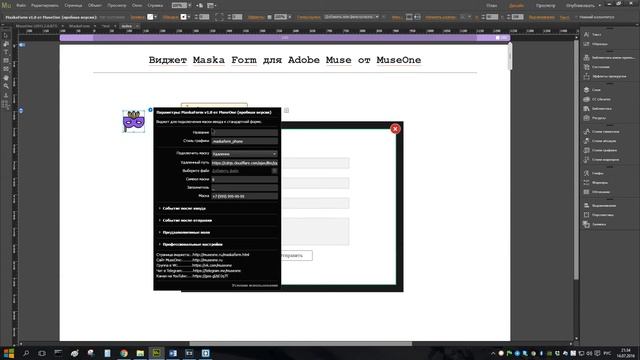This screenshot has width=640, height=360.
Task: Open Google Chrome from the taskbar
Action: coord(124,353)
